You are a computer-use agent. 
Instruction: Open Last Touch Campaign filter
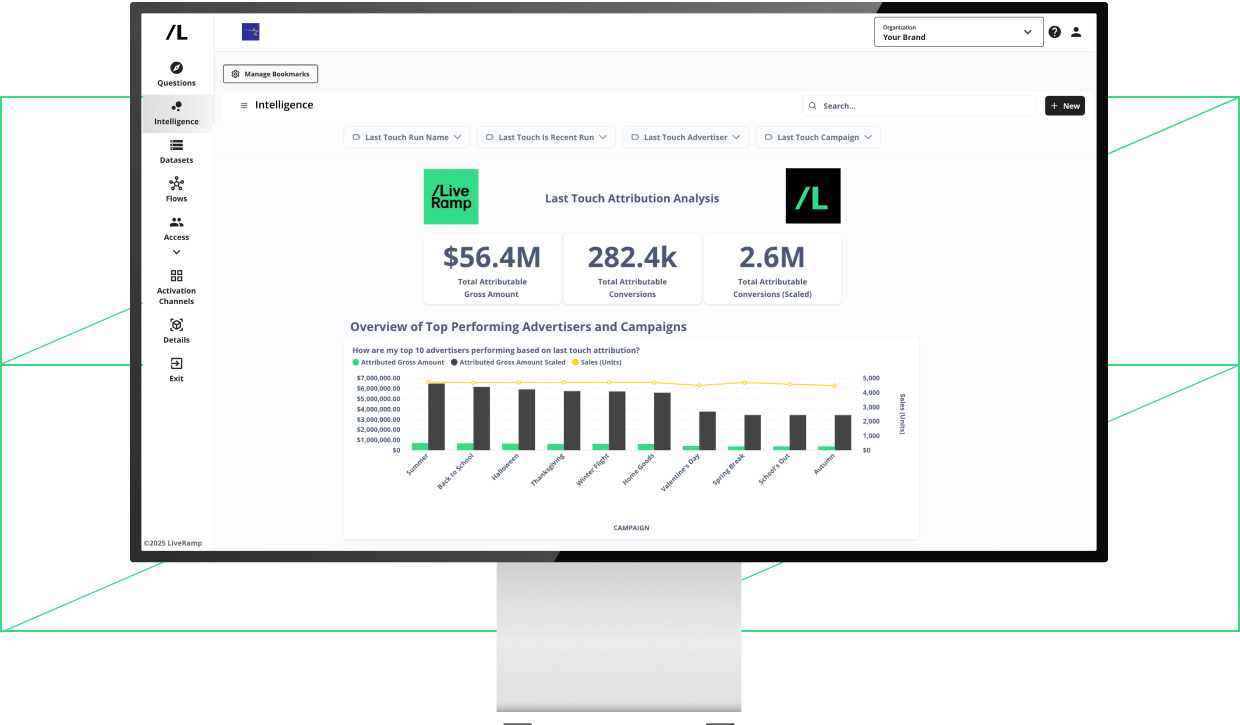click(x=818, y=137)
